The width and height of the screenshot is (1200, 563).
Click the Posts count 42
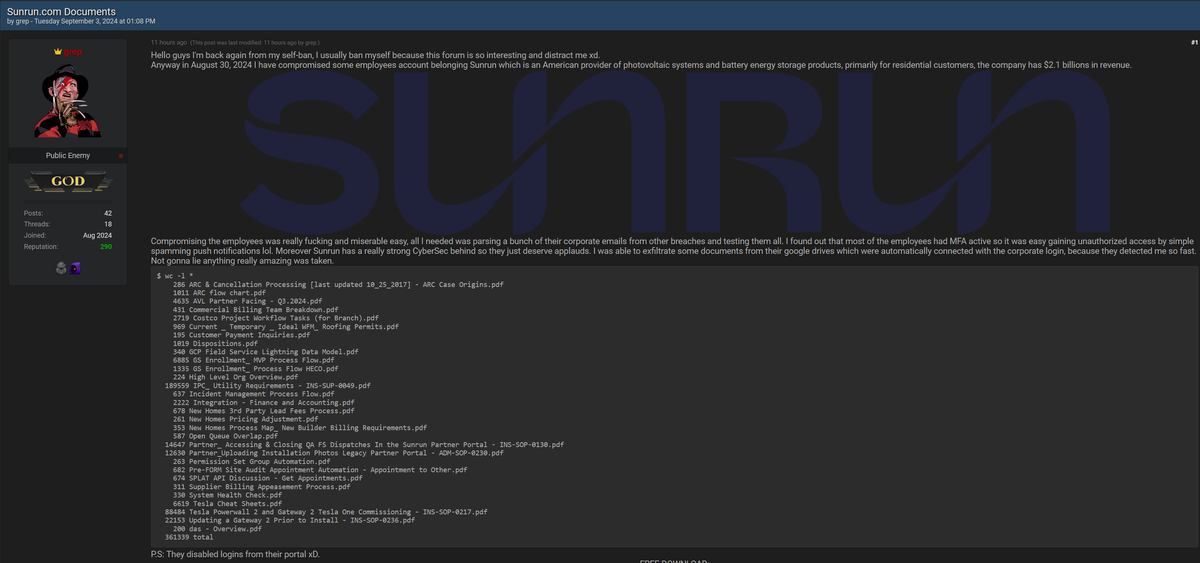click(108, 213)
